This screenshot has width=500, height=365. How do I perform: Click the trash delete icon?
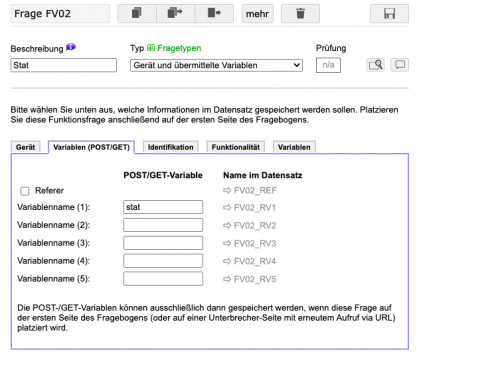tap(300, 13)
